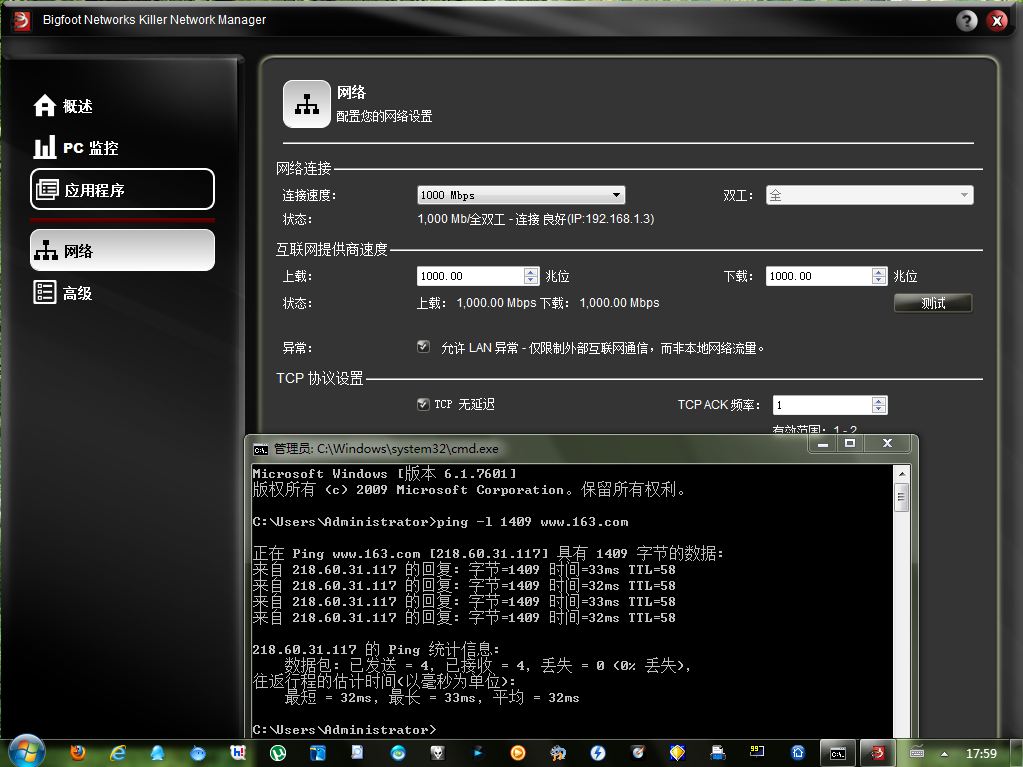This screenshot has height=767, width=1023.
Task: Increase 上载 upload speed with up arrow
Action: 531,272
